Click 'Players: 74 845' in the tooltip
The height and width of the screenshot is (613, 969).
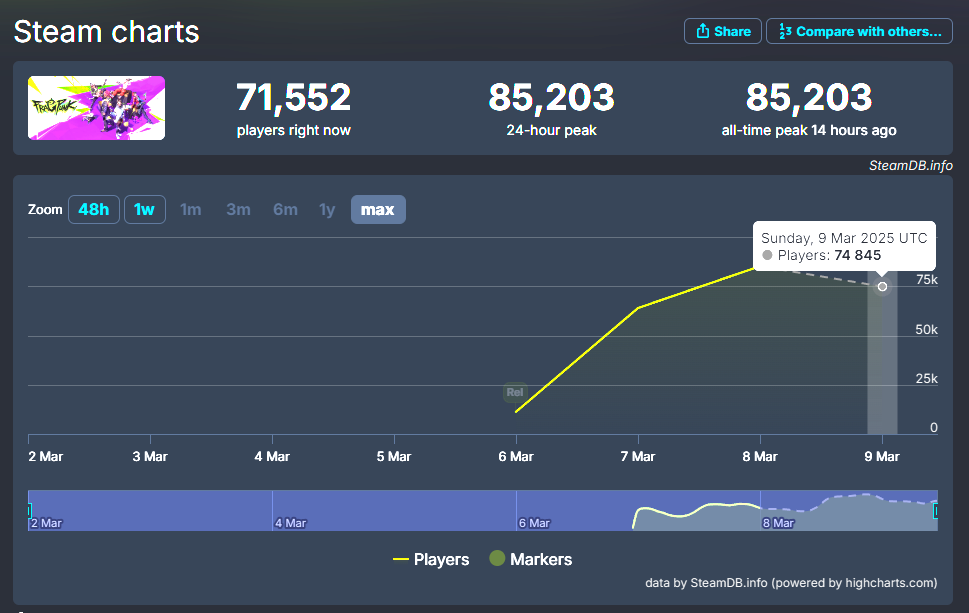point(822,255)
